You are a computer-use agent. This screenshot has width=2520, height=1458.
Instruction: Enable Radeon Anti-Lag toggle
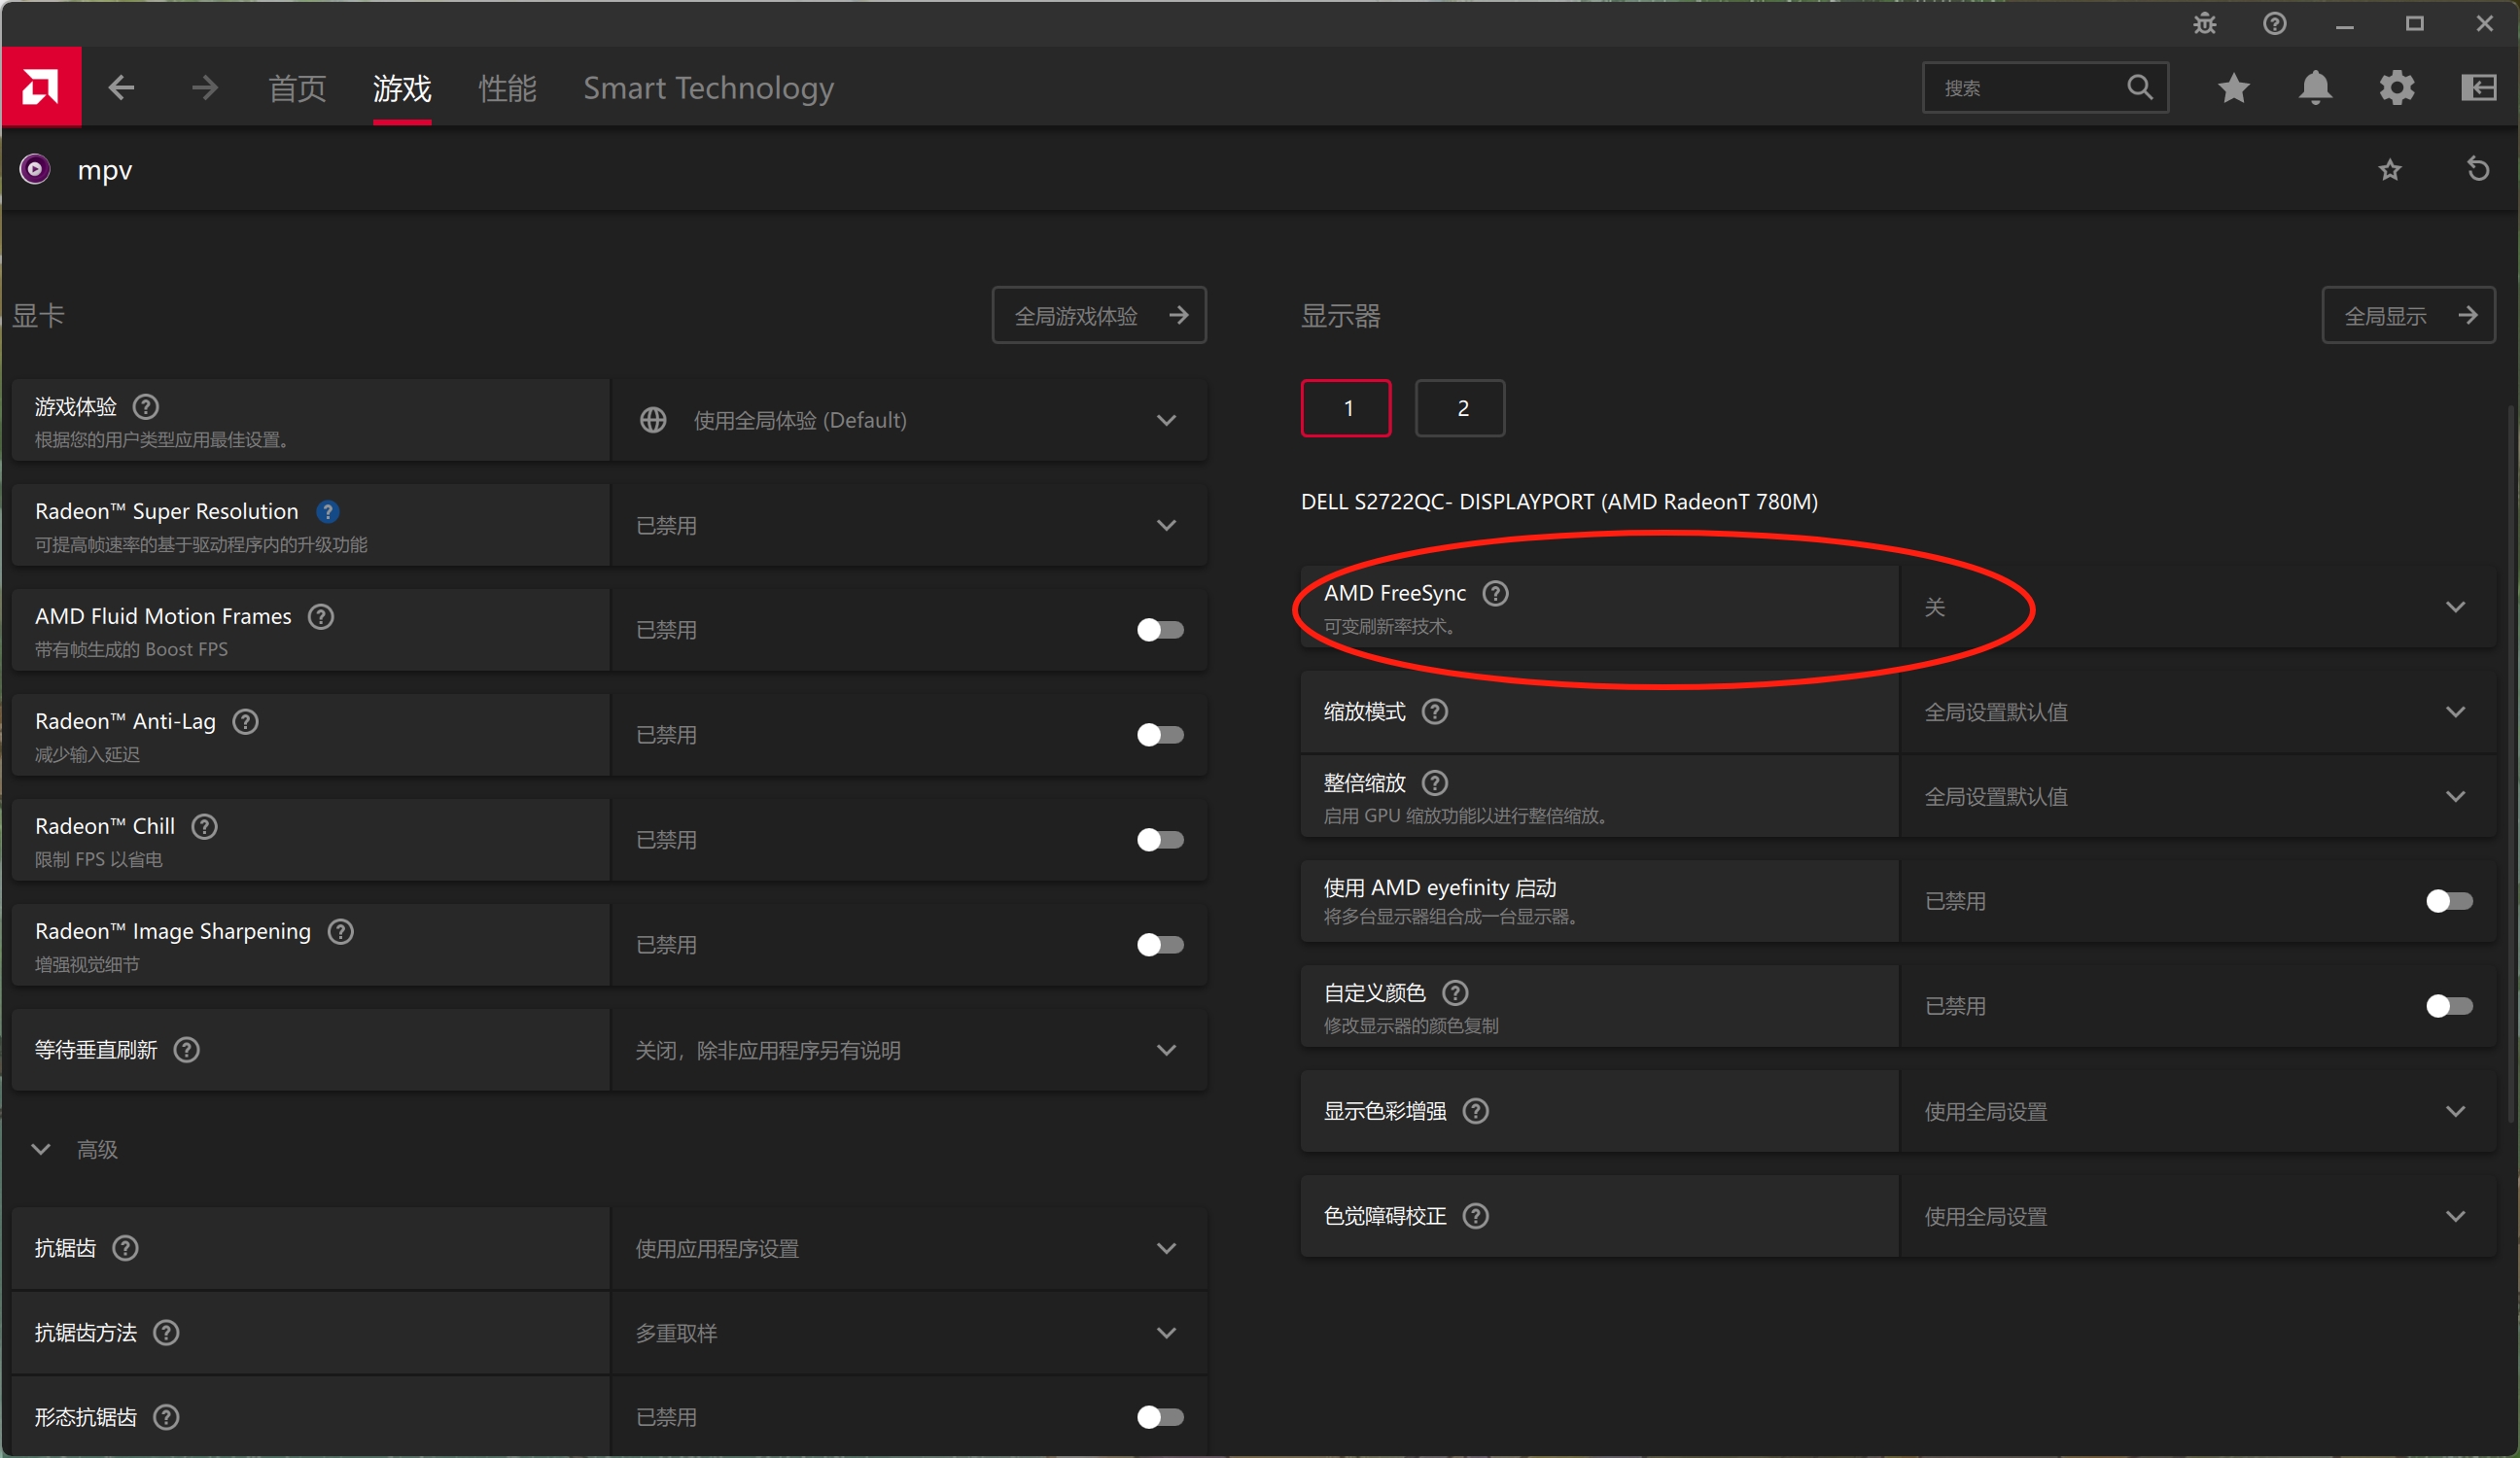point(1160,735)
